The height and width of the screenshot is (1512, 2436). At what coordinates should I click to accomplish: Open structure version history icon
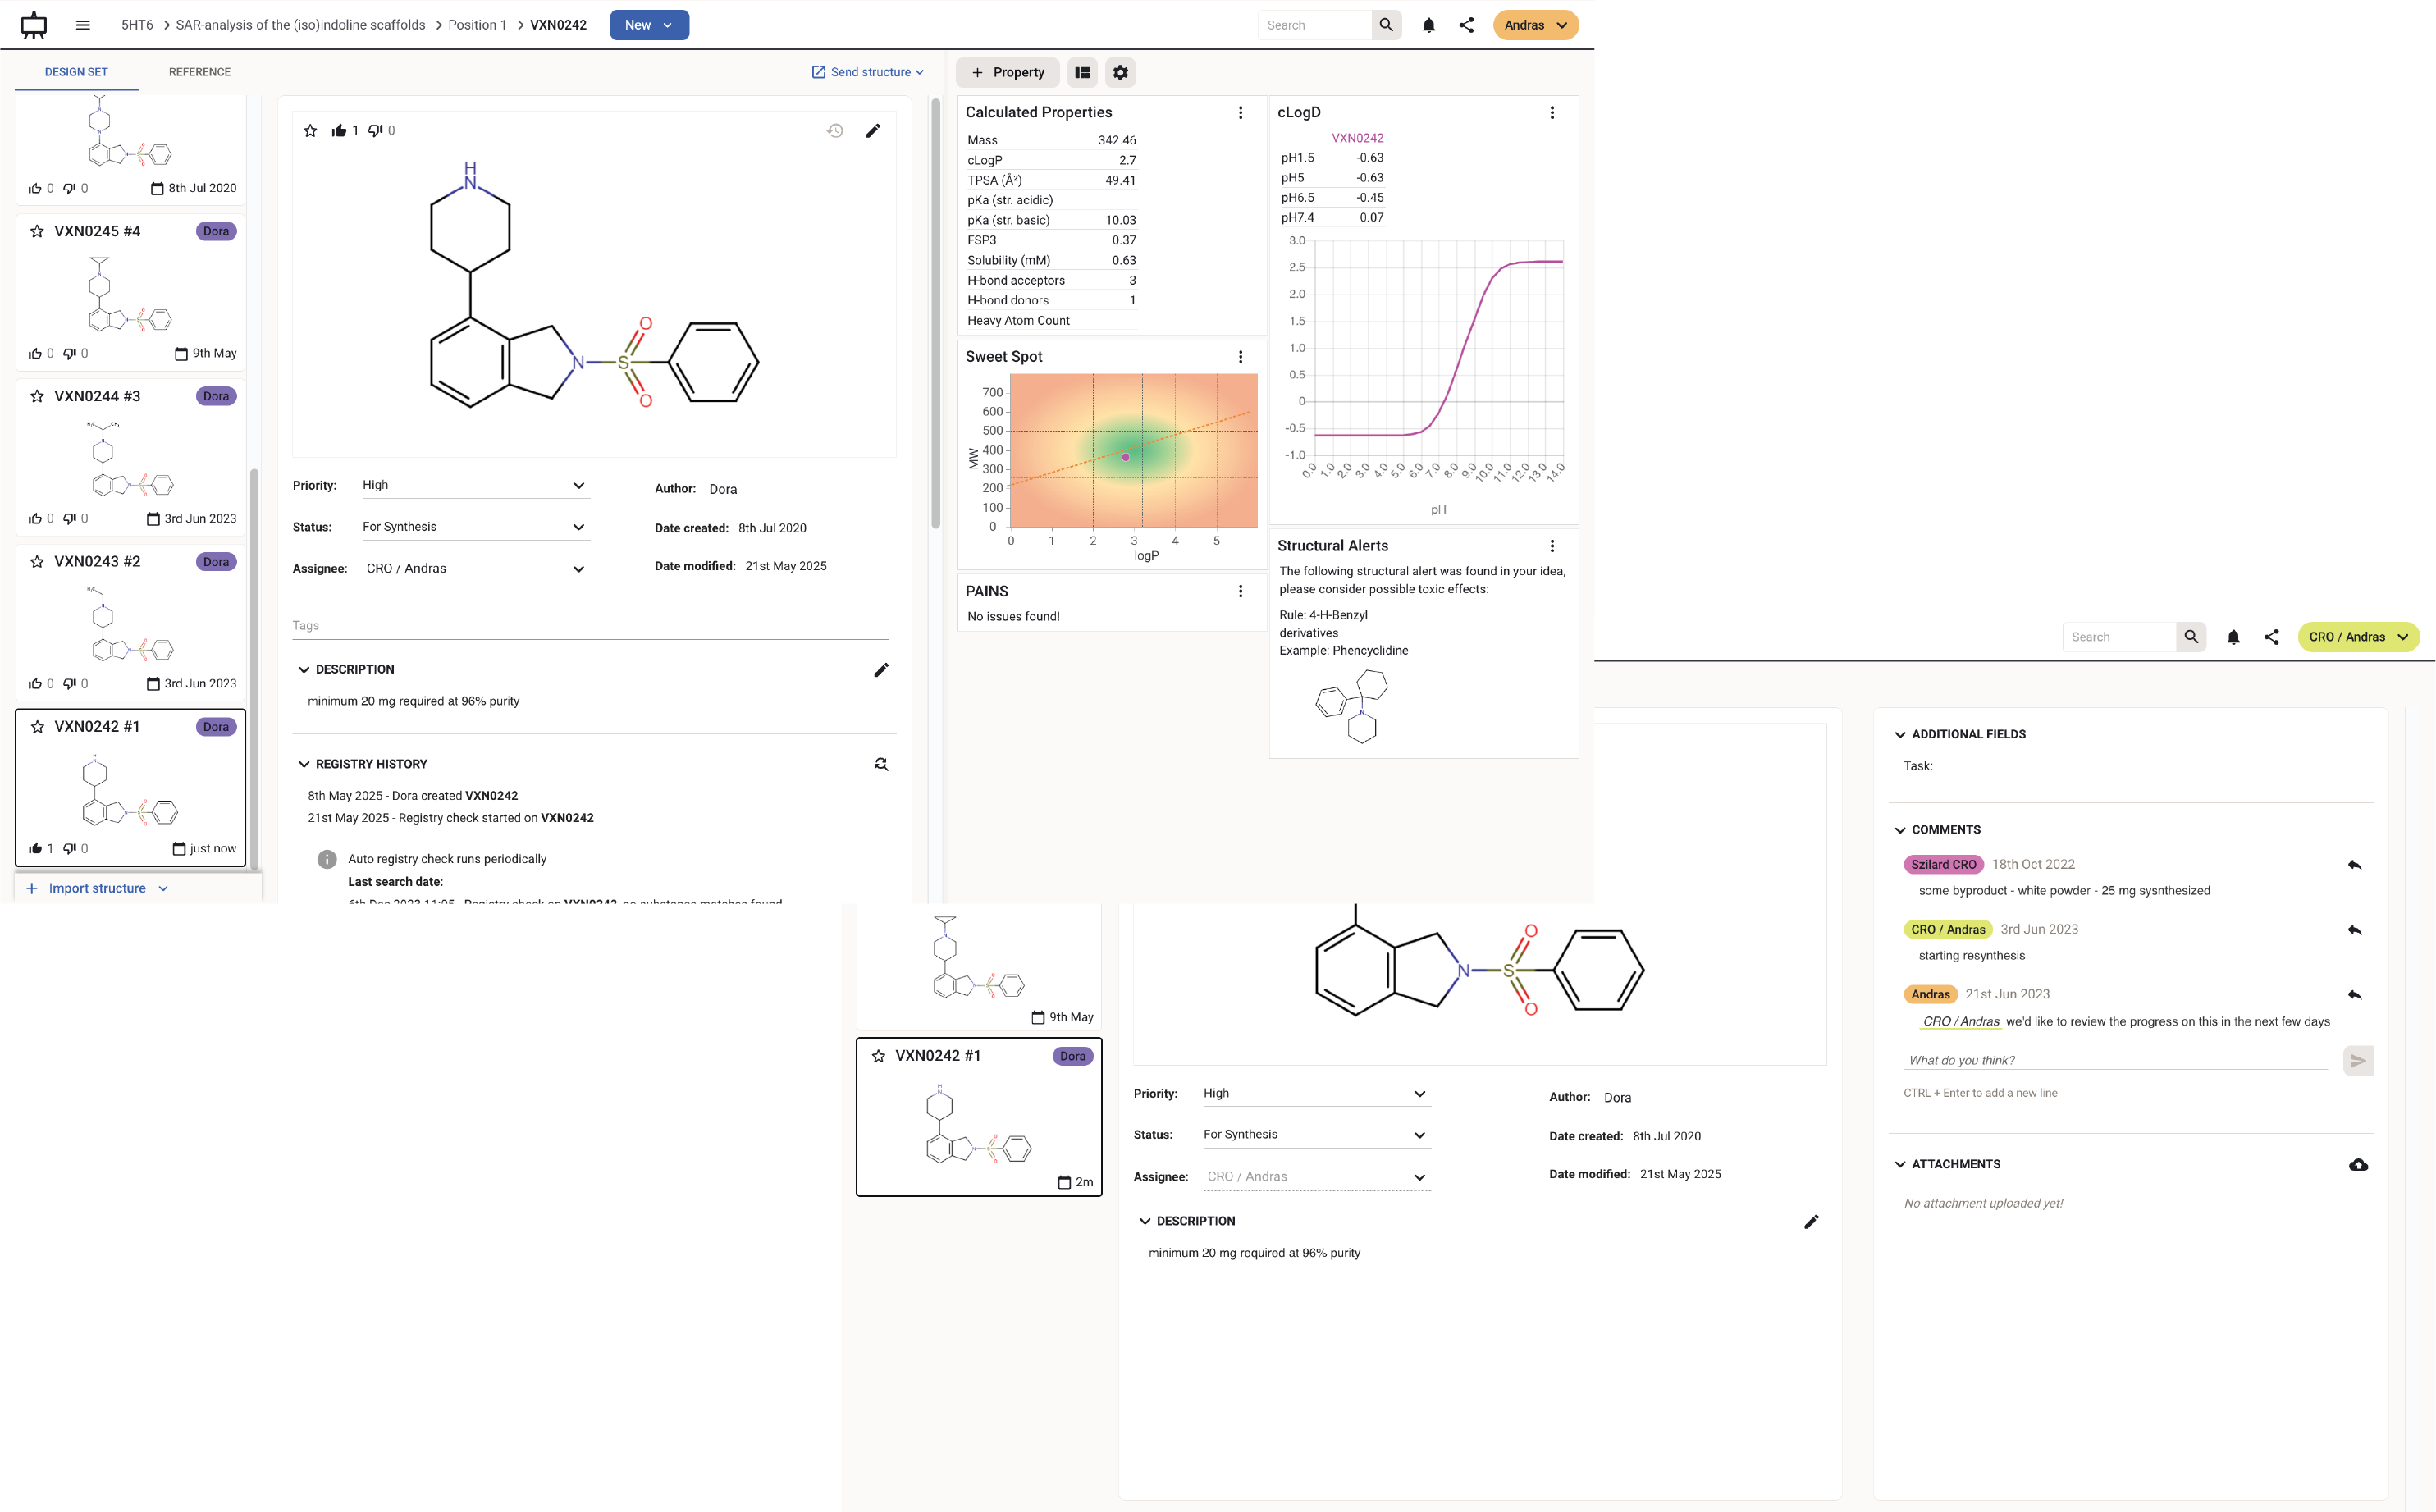click(x=835, y=131)
